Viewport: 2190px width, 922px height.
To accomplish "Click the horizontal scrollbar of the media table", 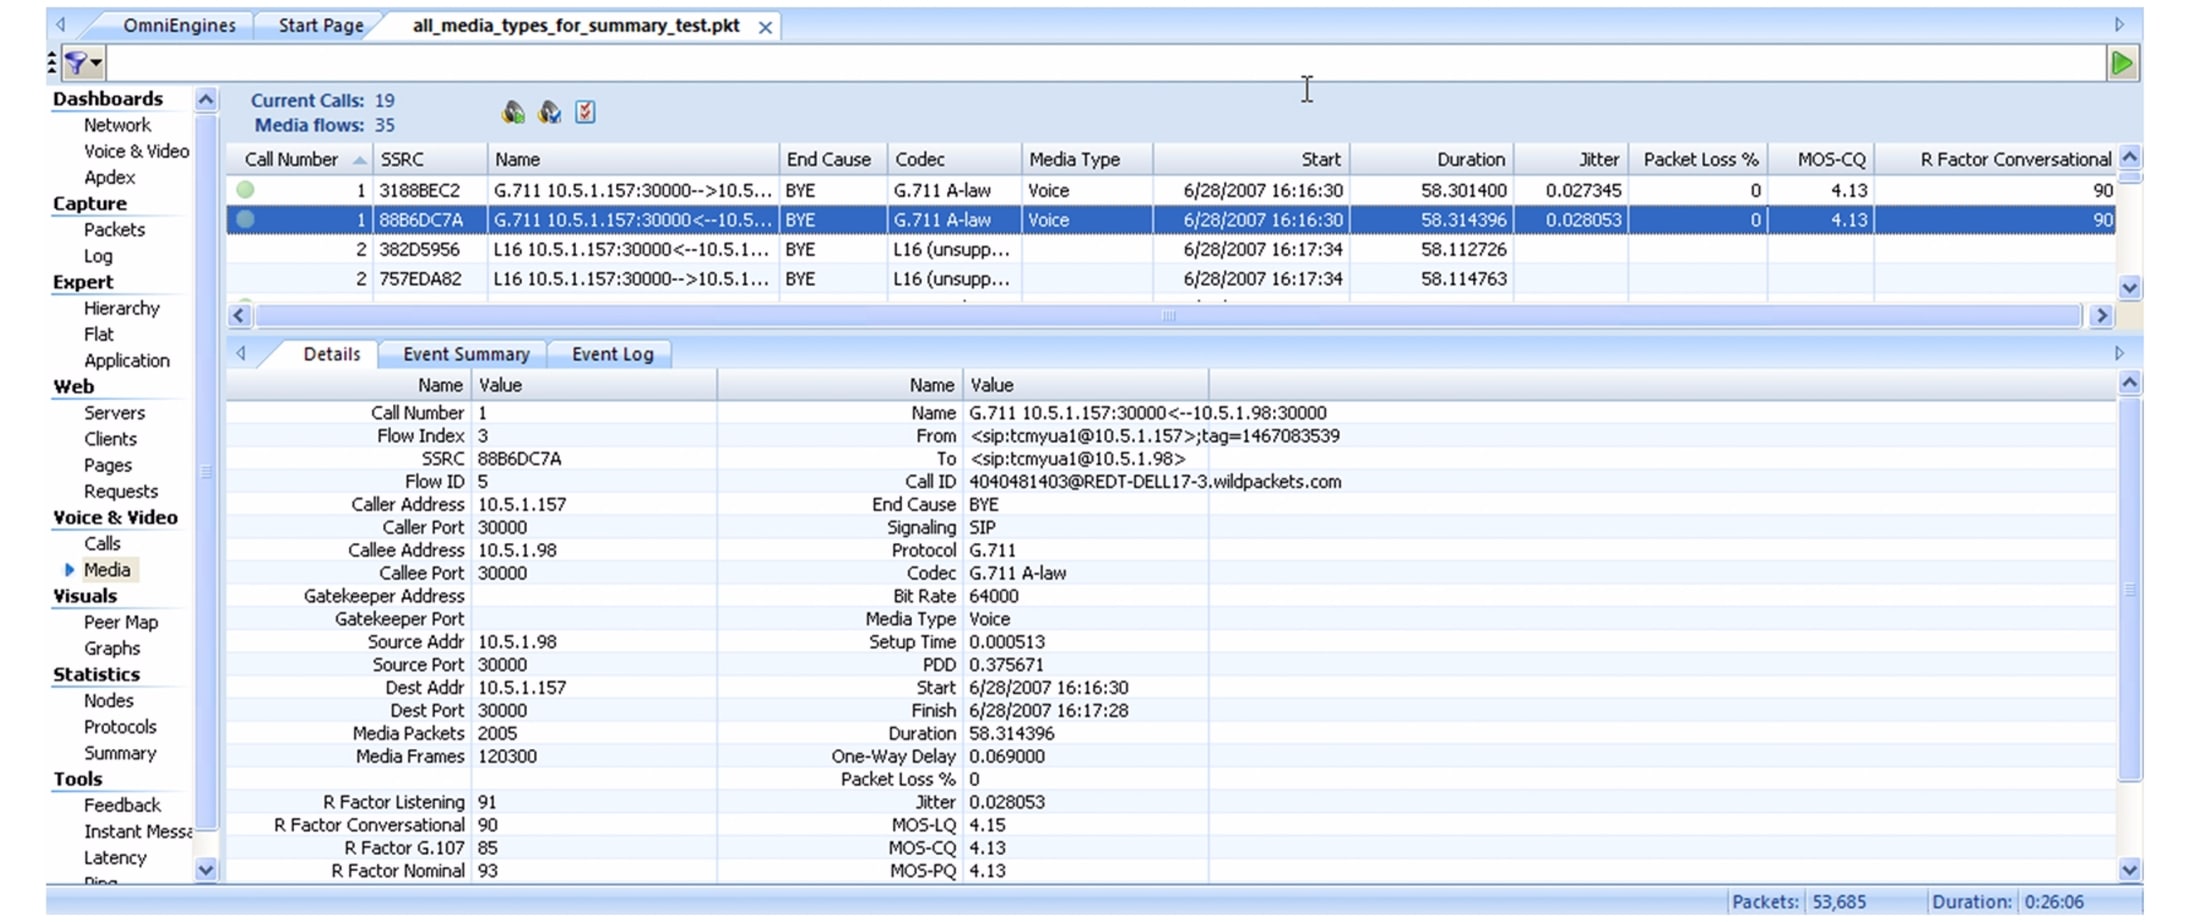I will coord(1168,316).
